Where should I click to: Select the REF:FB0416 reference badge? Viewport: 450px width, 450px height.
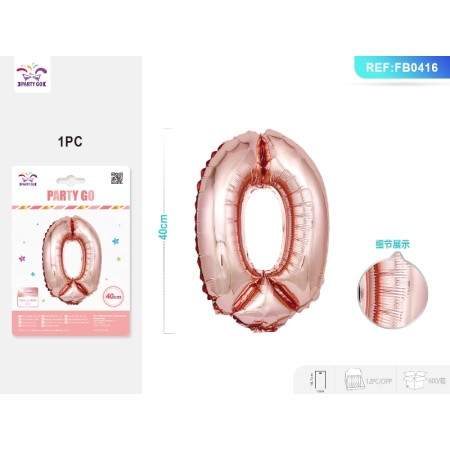[x=402, y=67]
